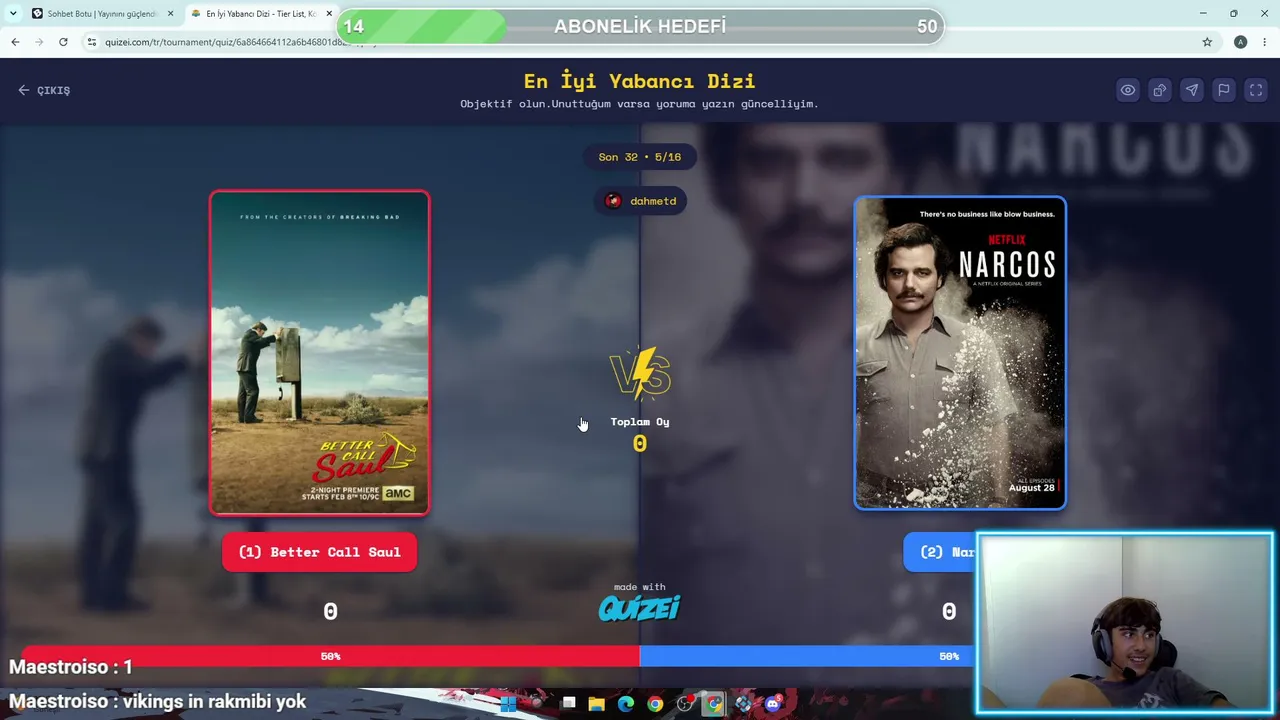The image size is (1280, 720).
Task: Open the Chrome three-dot menu
Action: (x=1265, y=42)
